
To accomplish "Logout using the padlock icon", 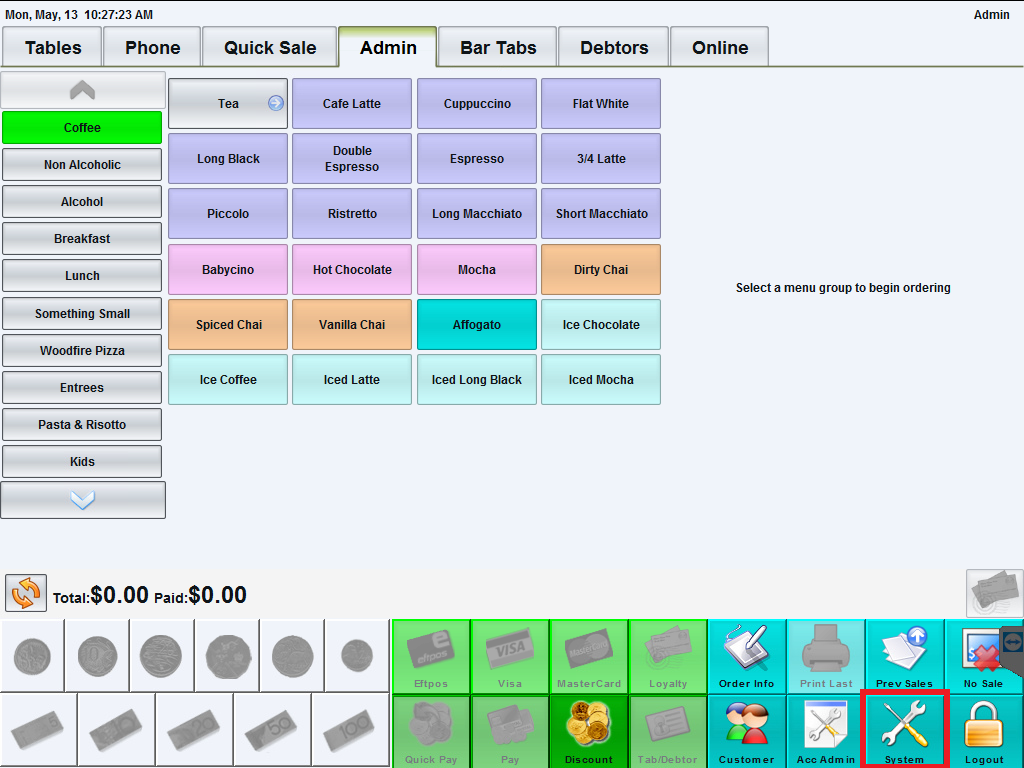I will 983,729.
